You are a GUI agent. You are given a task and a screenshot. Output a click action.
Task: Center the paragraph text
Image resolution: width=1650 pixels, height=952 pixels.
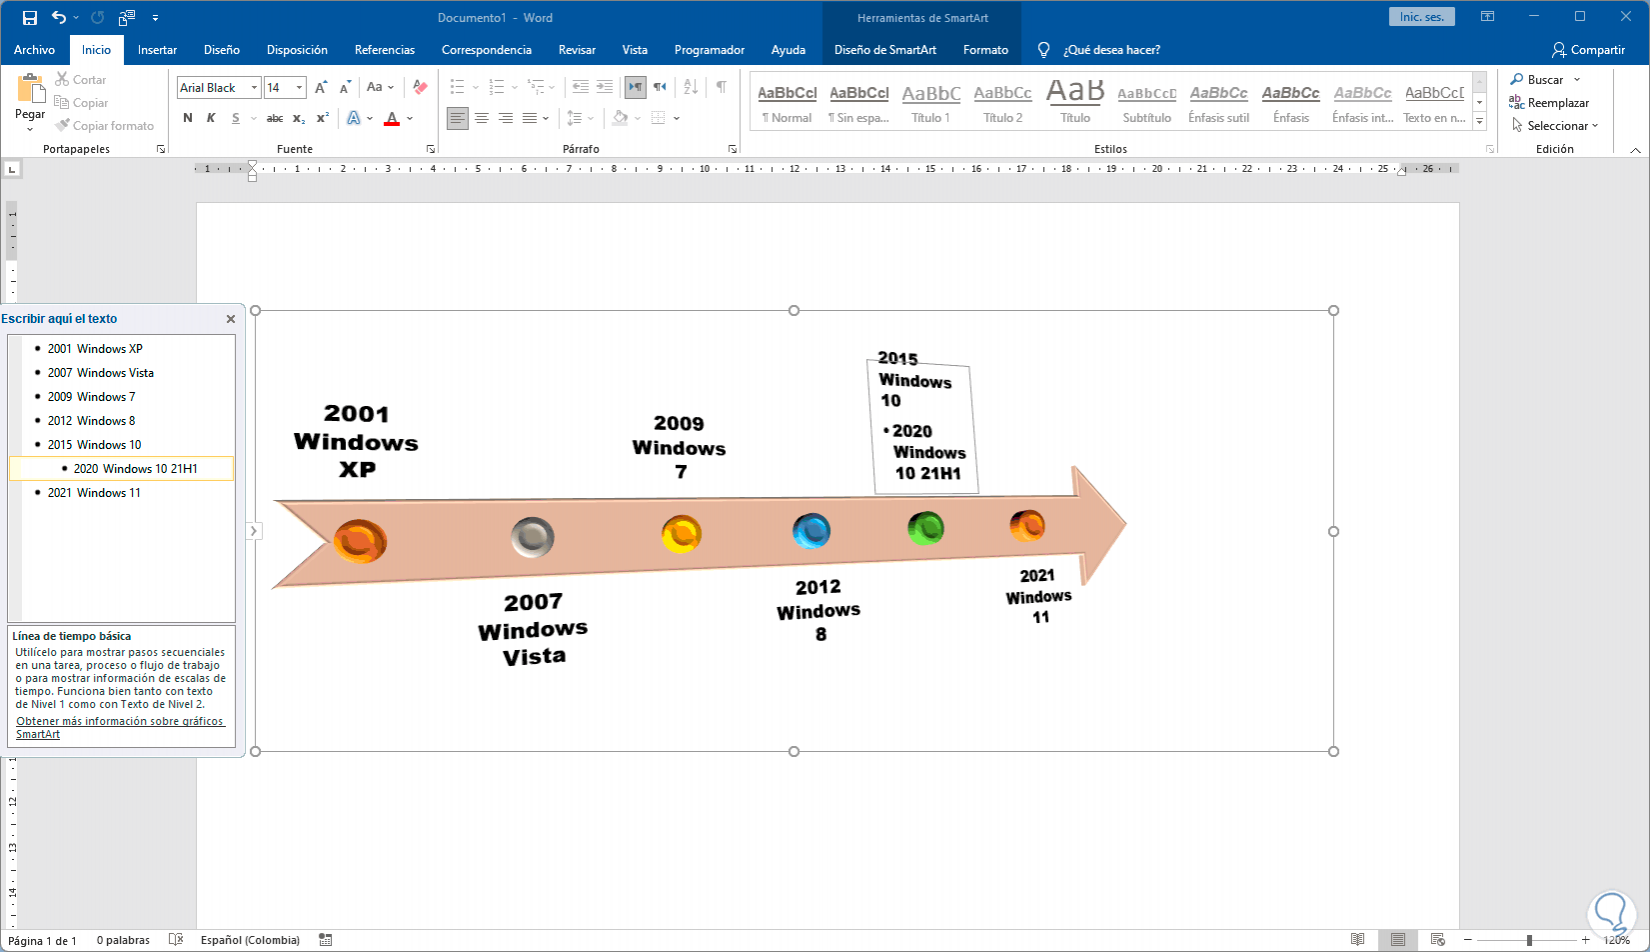pyautogui.click(x=482, y=118)
